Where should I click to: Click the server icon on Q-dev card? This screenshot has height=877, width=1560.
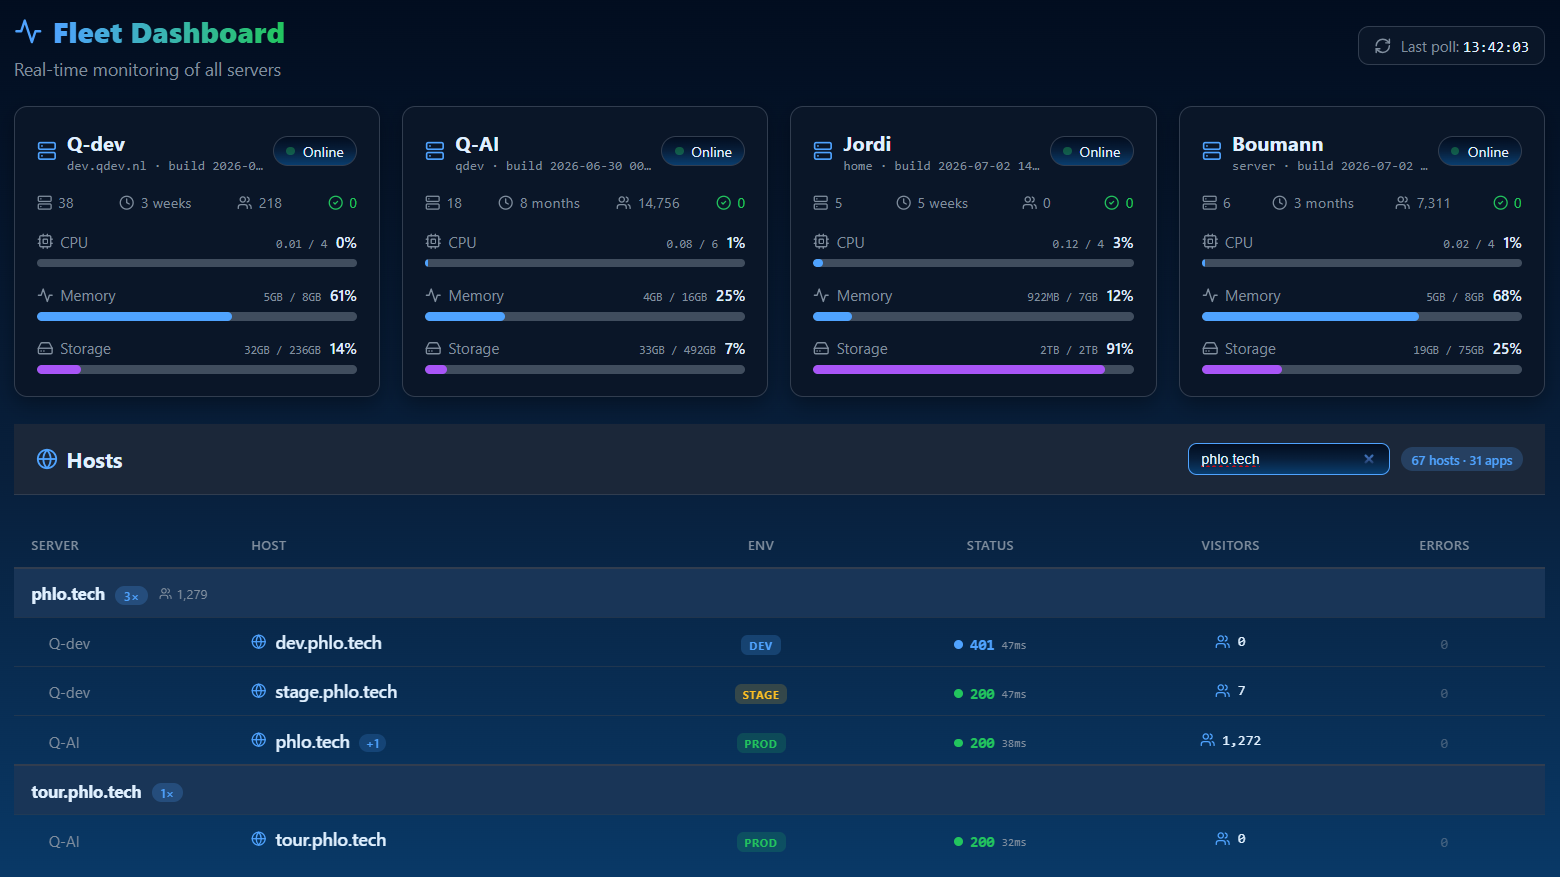click(x=47, y=151)
